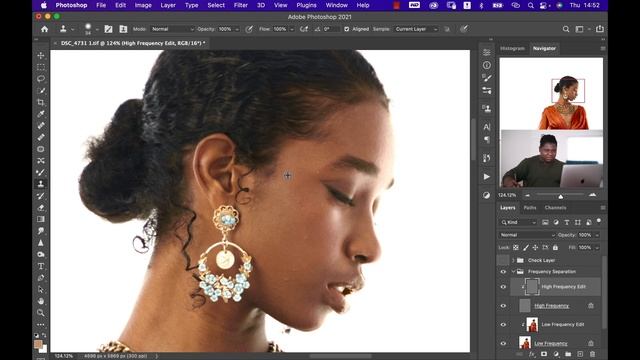
Task: Select the Lasso tool
Action: pyautogui.click(x=41, y=79)
